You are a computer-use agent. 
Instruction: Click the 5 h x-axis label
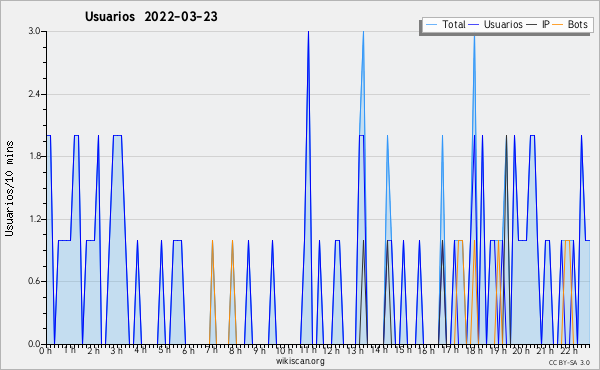[164, 350]
